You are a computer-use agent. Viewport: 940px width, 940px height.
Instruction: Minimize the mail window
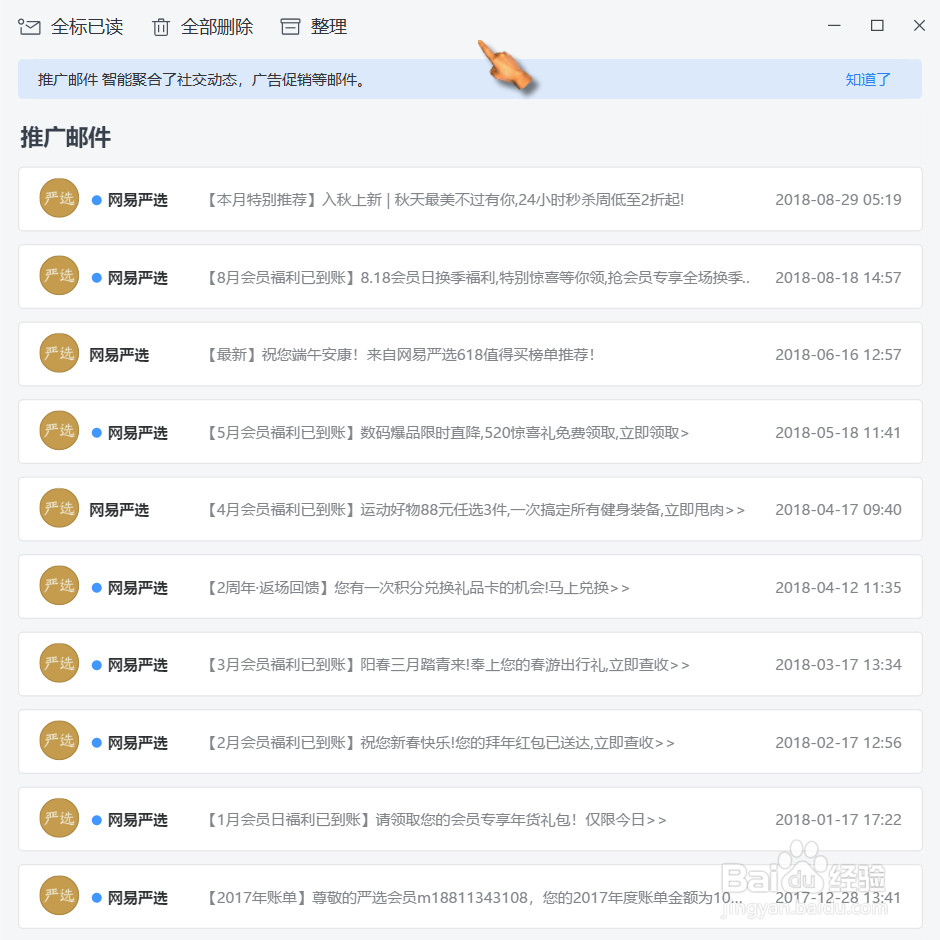tap(834, 25)
